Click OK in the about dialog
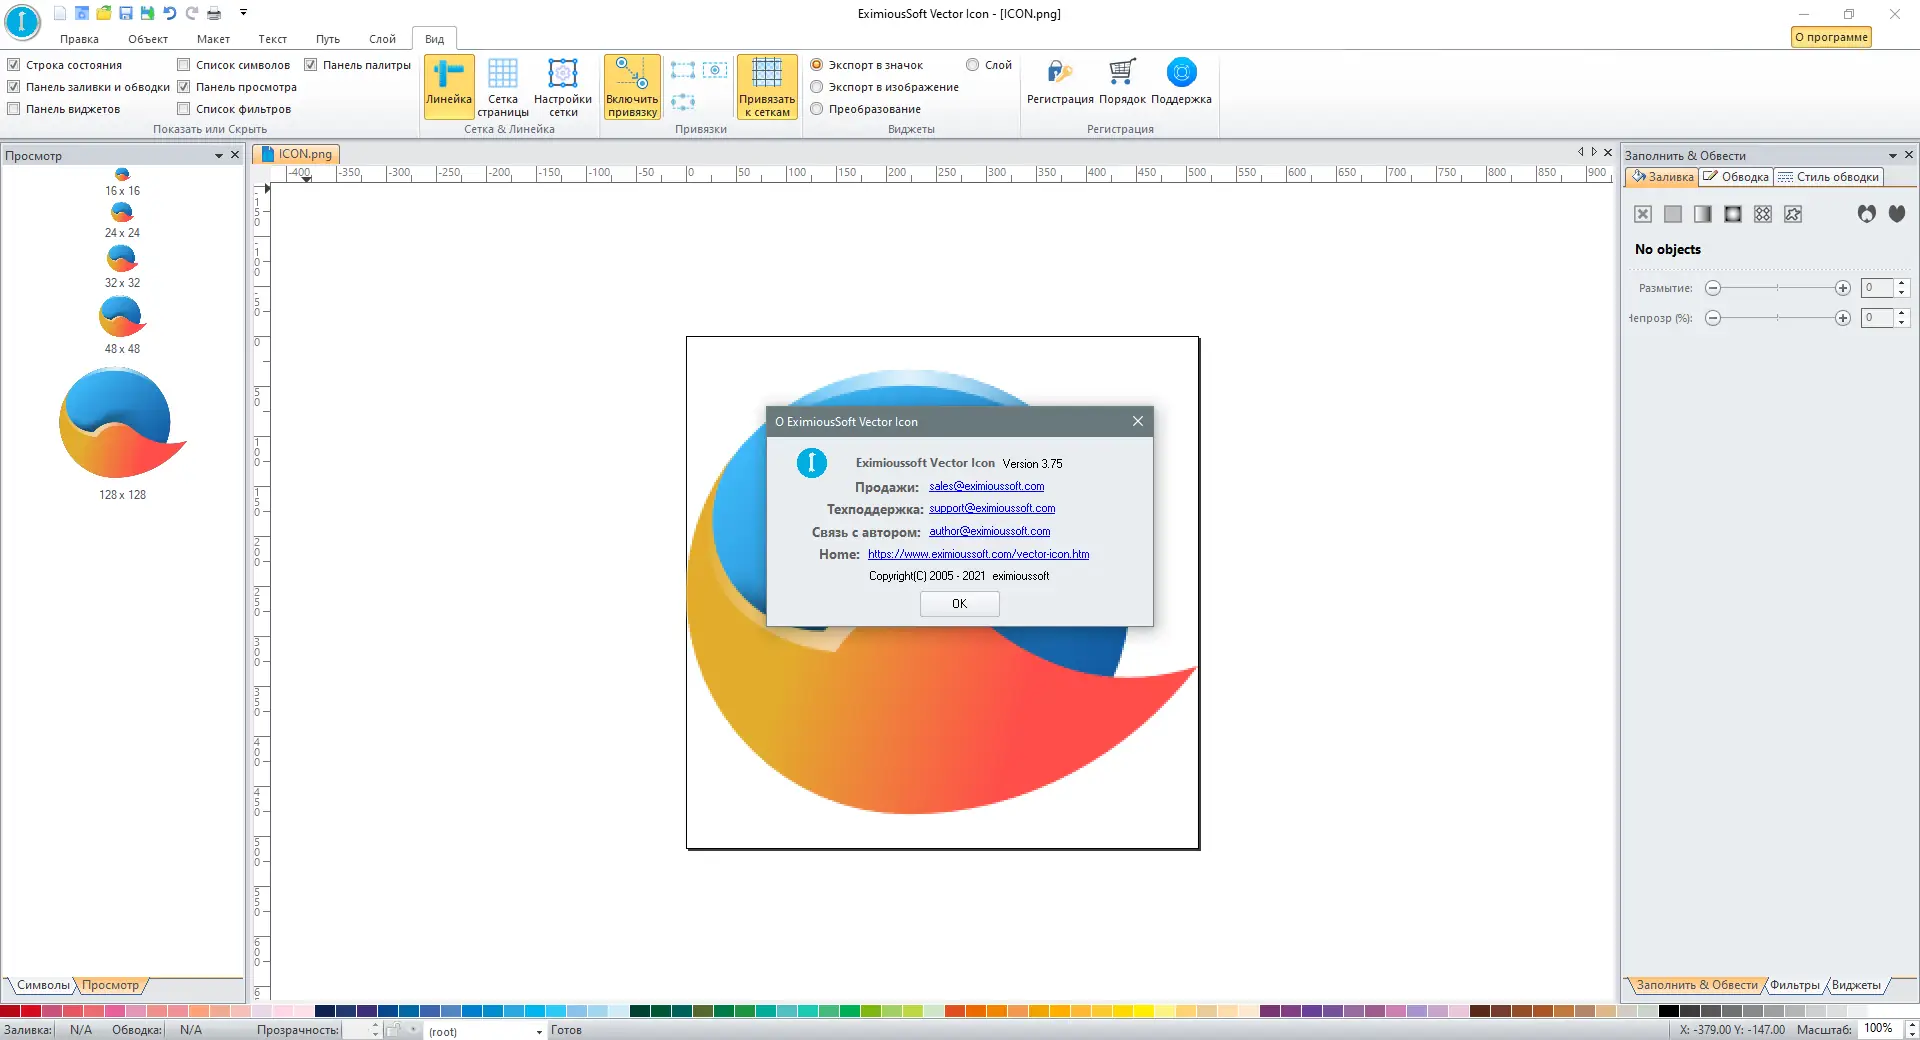1920x1040 pixels. tap(960, 604)
